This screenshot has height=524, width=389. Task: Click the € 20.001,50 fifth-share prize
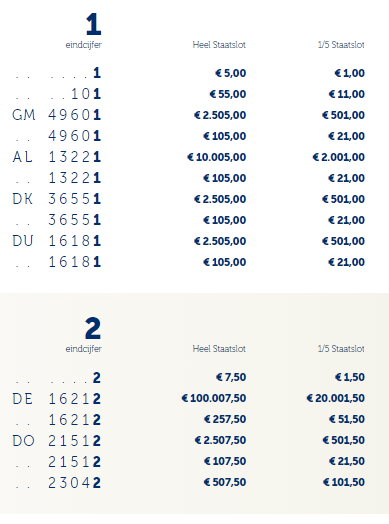pyautogui.click(x=336, y=398)
